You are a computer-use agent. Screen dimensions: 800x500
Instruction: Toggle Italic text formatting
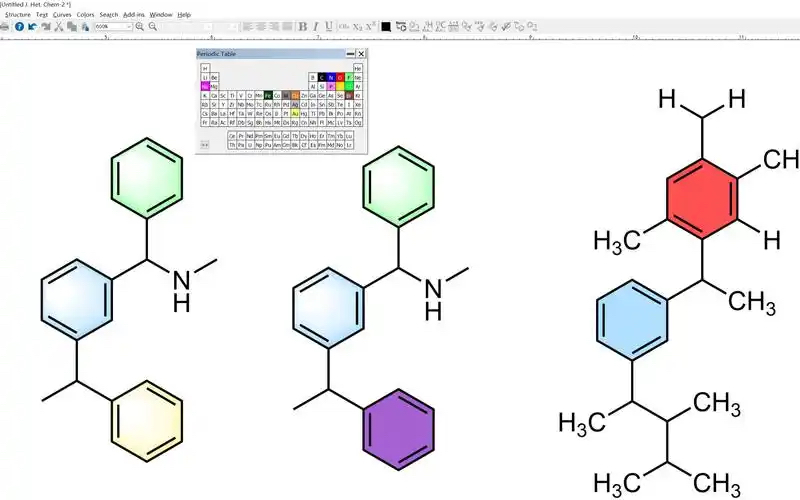[x=315, y=26]
